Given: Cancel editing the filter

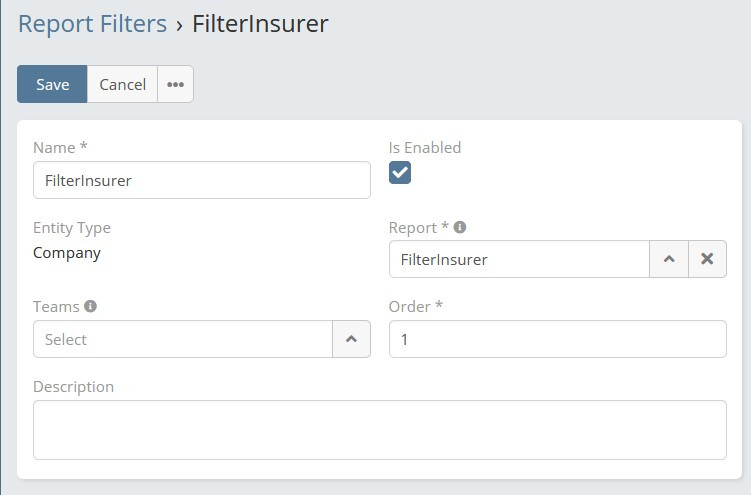Looking at the screenshot, I should (122, 84).
